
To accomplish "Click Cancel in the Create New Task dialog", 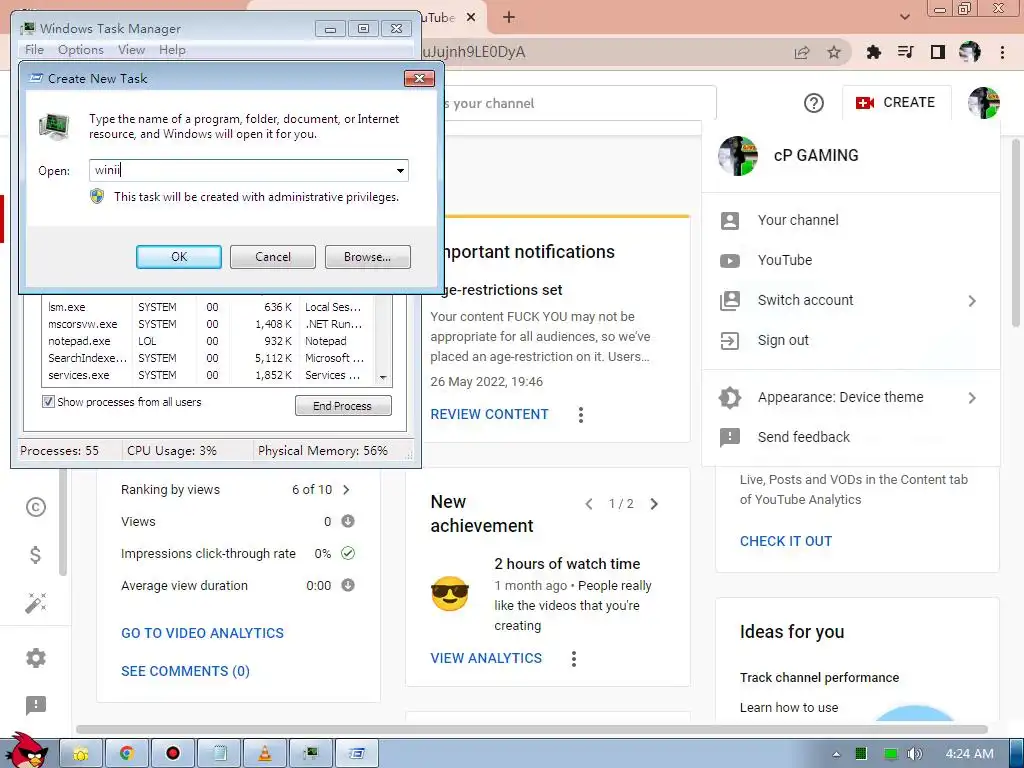I will point(273,257).
